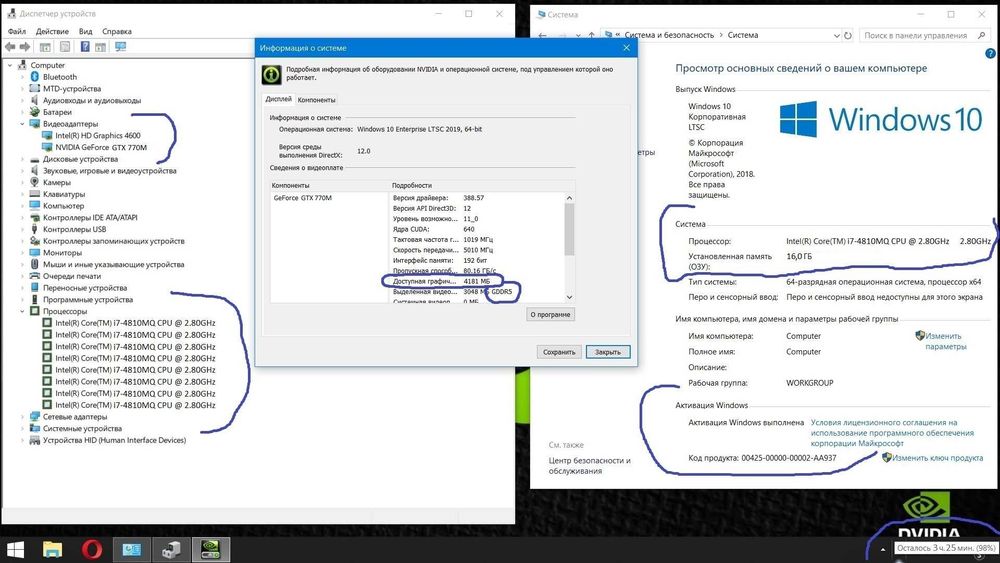Screen dimensions: 1000x563
Task: Click the Изменить ключ продукта link
Action: [938, 458]
